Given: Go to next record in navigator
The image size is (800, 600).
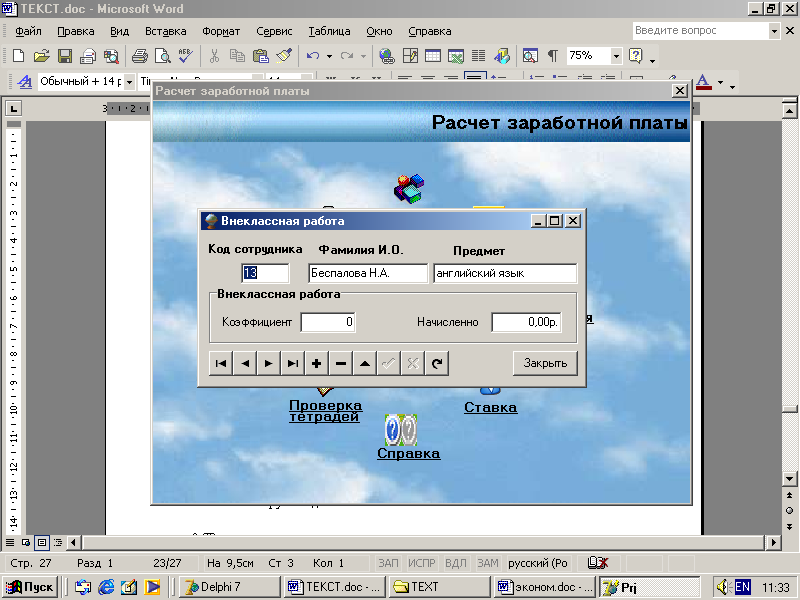Looking at the screenshot, I should 269,363.
